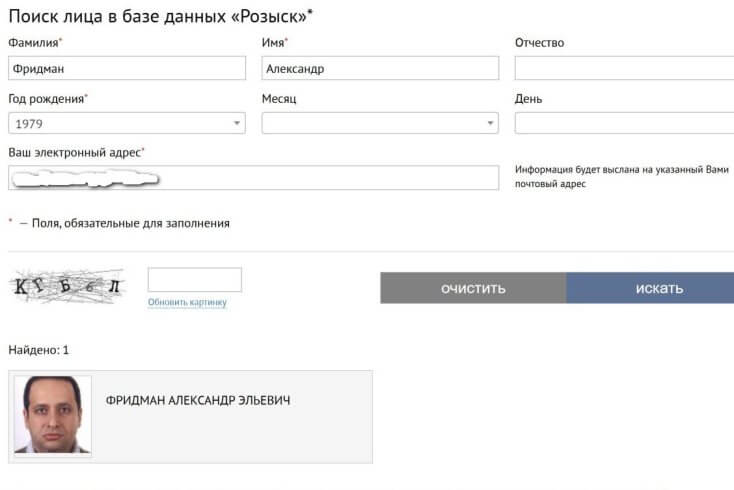Click the captcha code entry box

[195, 280]
